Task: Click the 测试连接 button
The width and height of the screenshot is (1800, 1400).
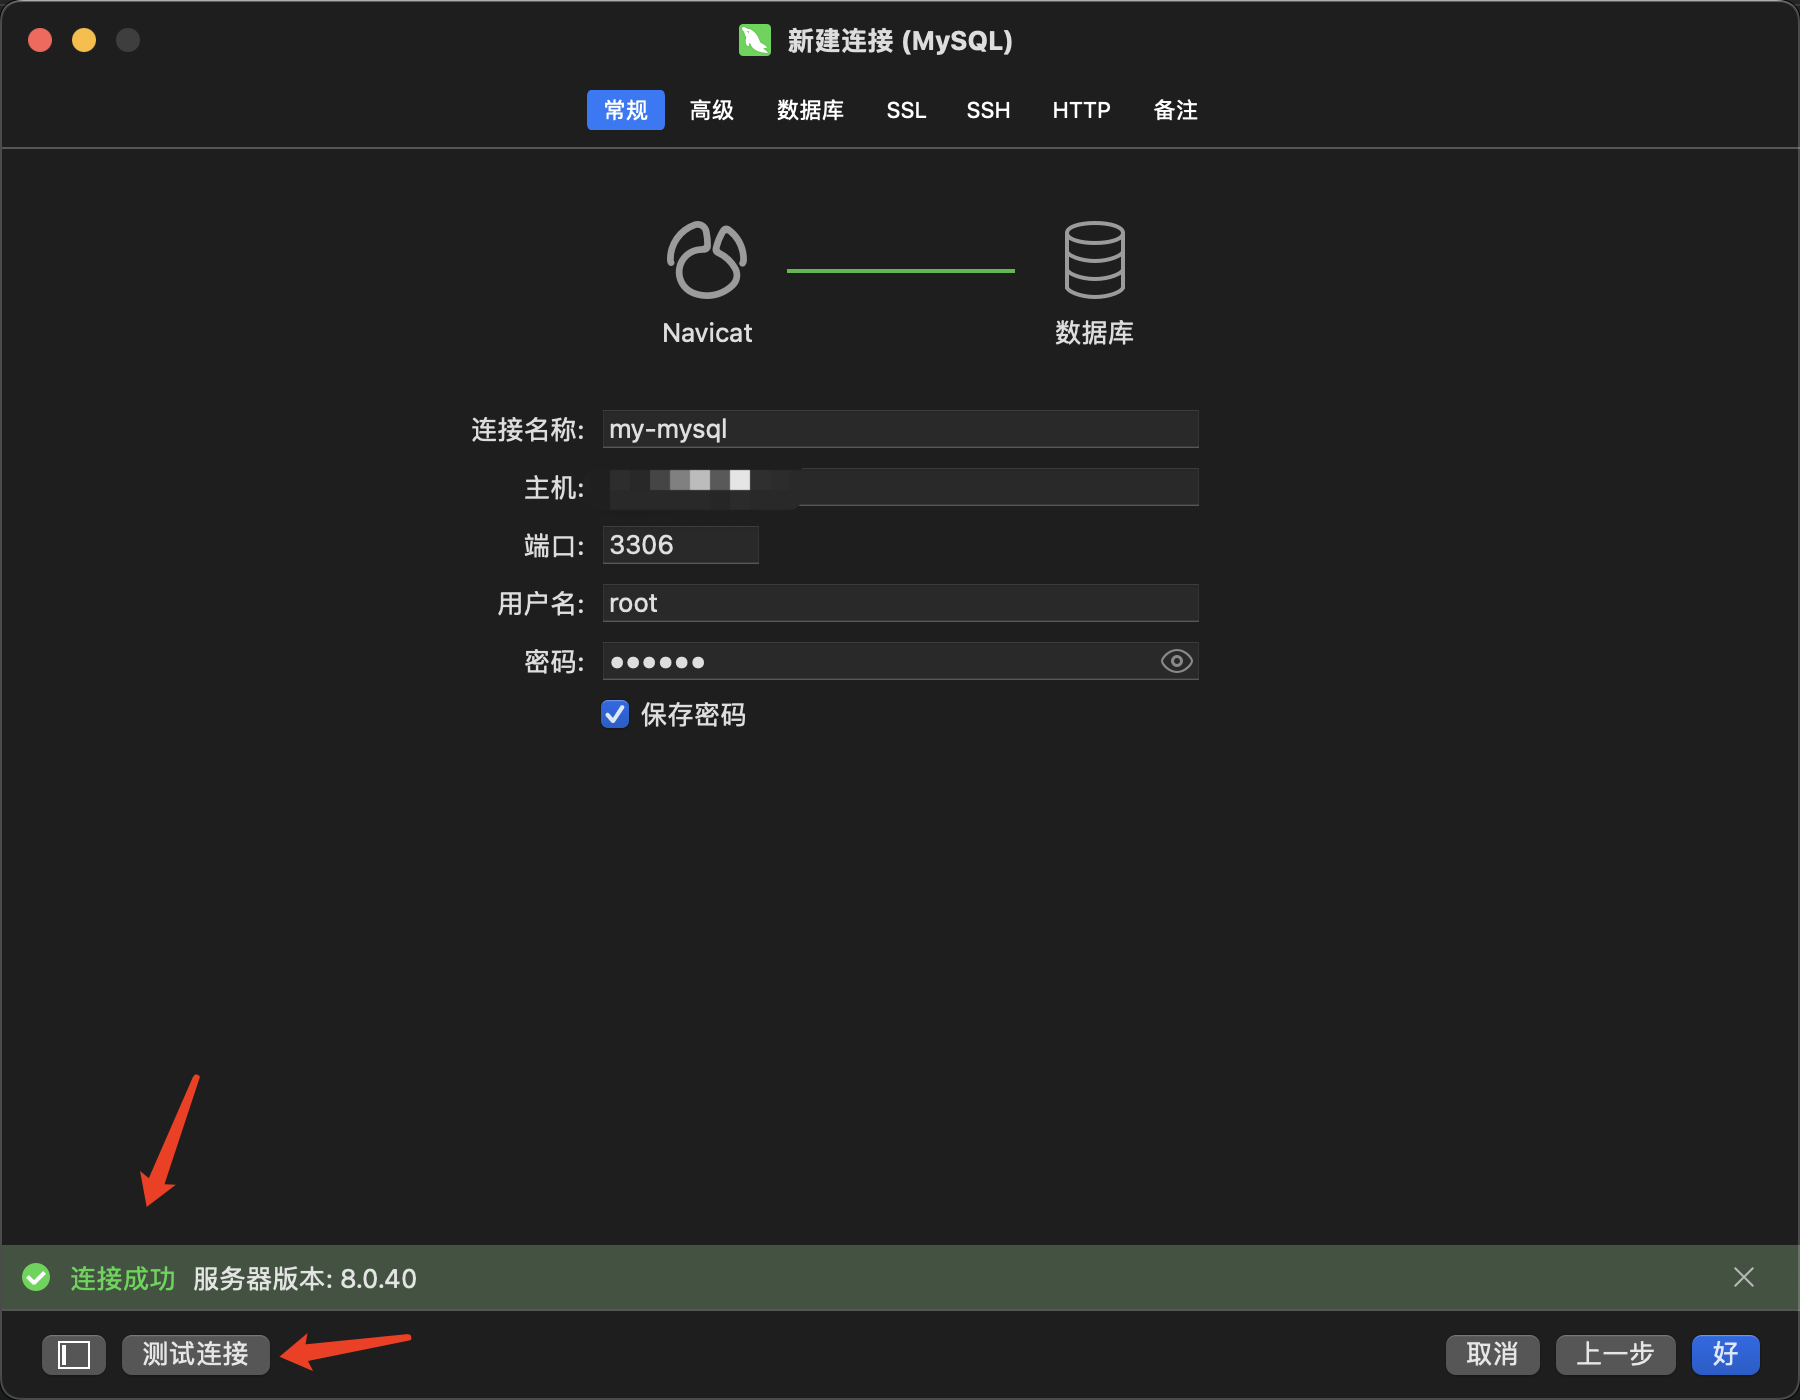Action: click(196, 1355)
